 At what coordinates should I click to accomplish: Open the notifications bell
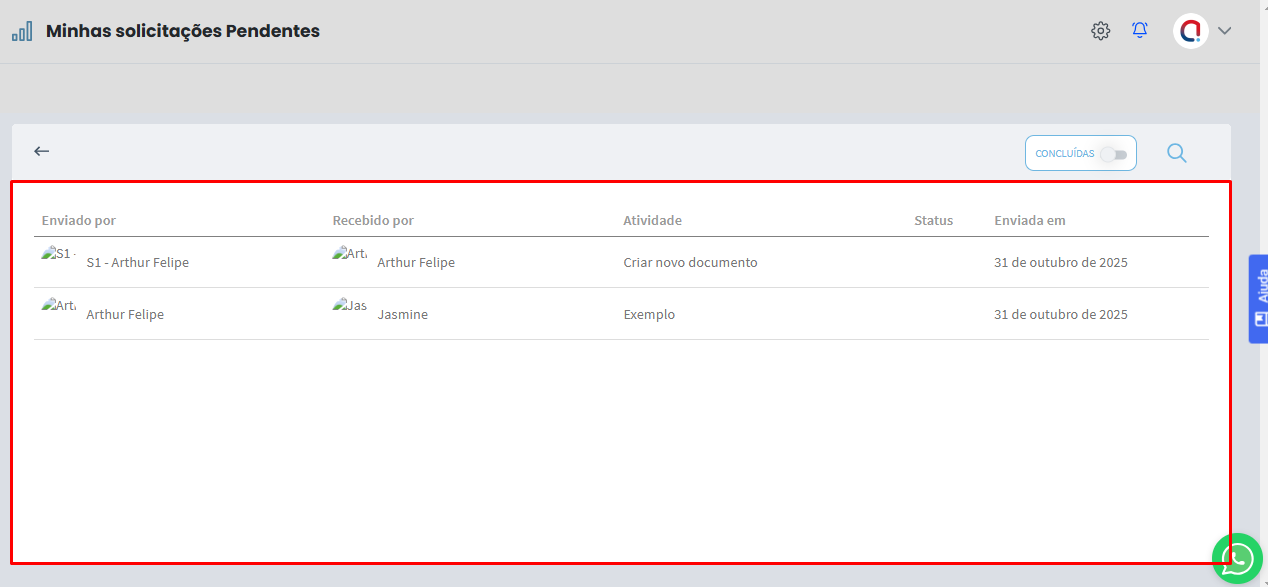[1140, 31]
